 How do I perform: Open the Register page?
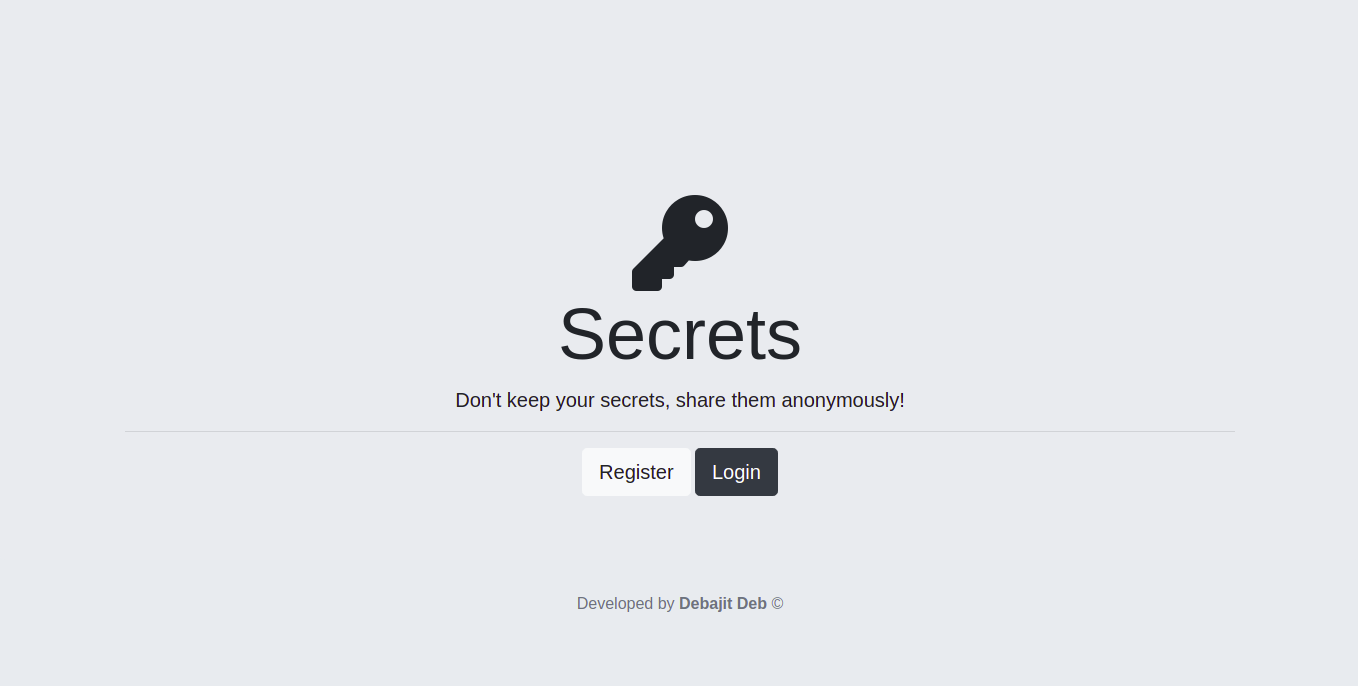tap(636, 472)
